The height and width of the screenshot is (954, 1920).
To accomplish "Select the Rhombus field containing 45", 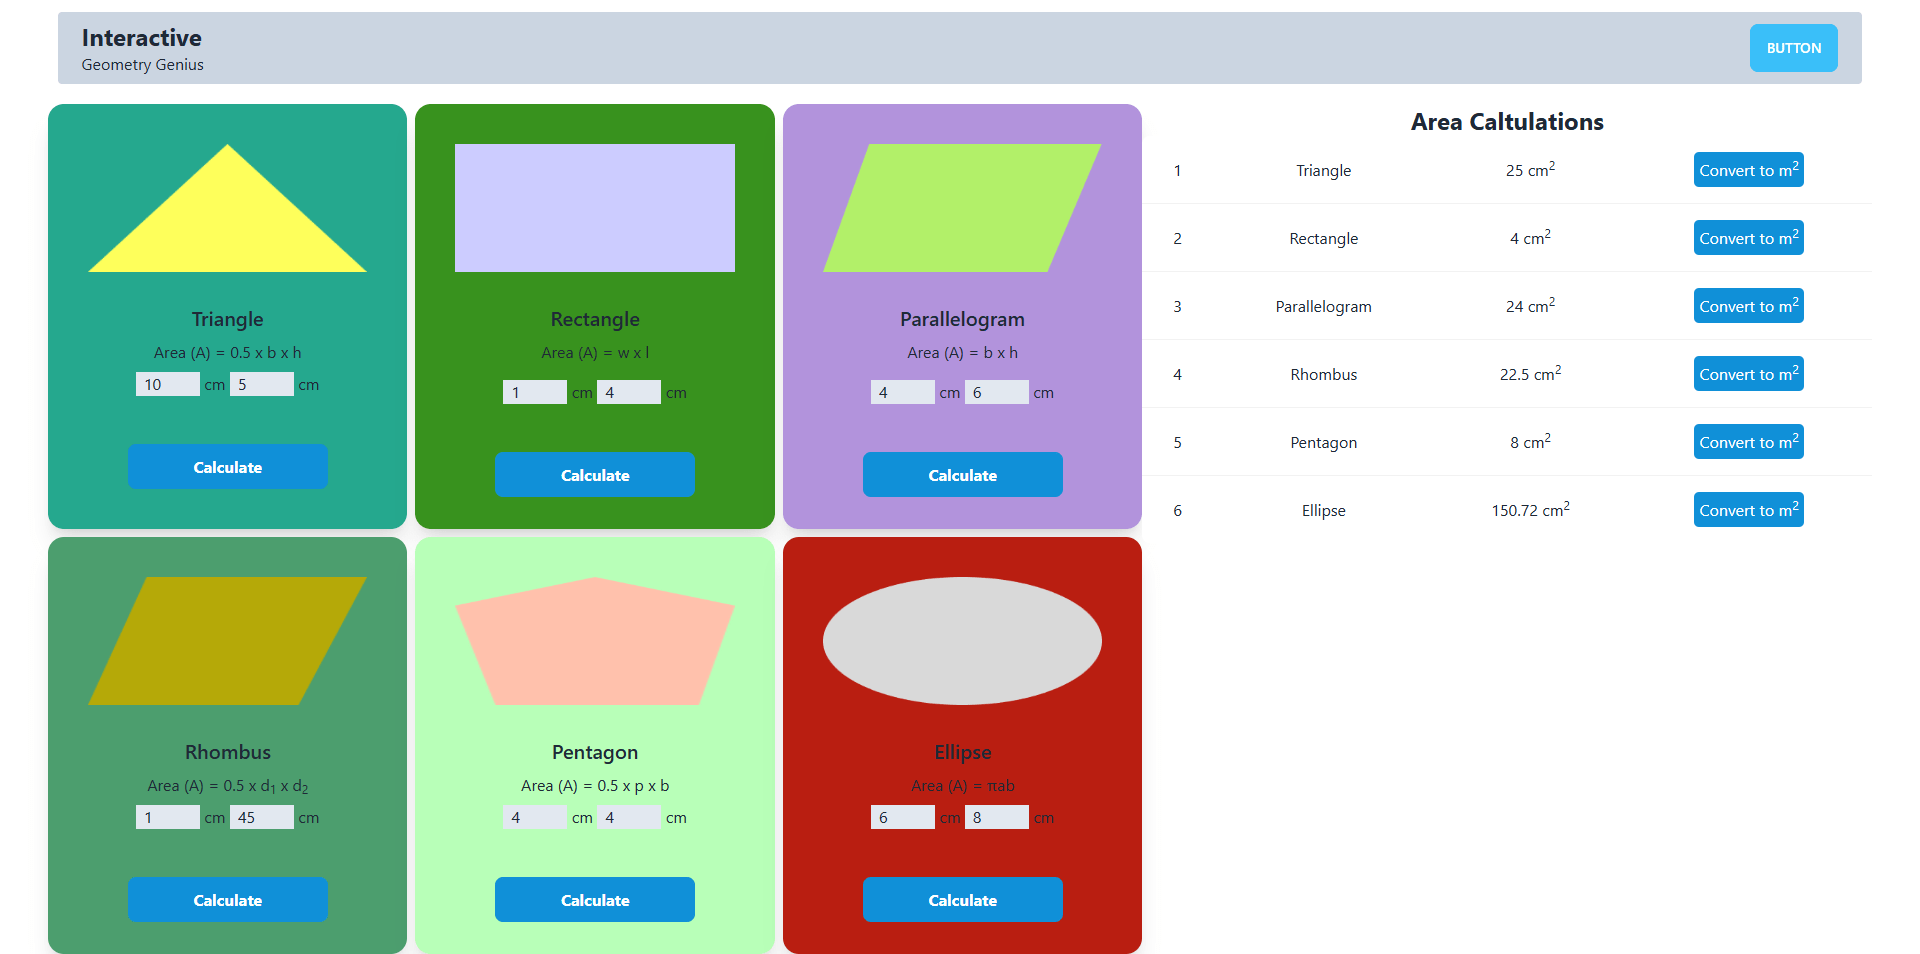I will 261,818.
